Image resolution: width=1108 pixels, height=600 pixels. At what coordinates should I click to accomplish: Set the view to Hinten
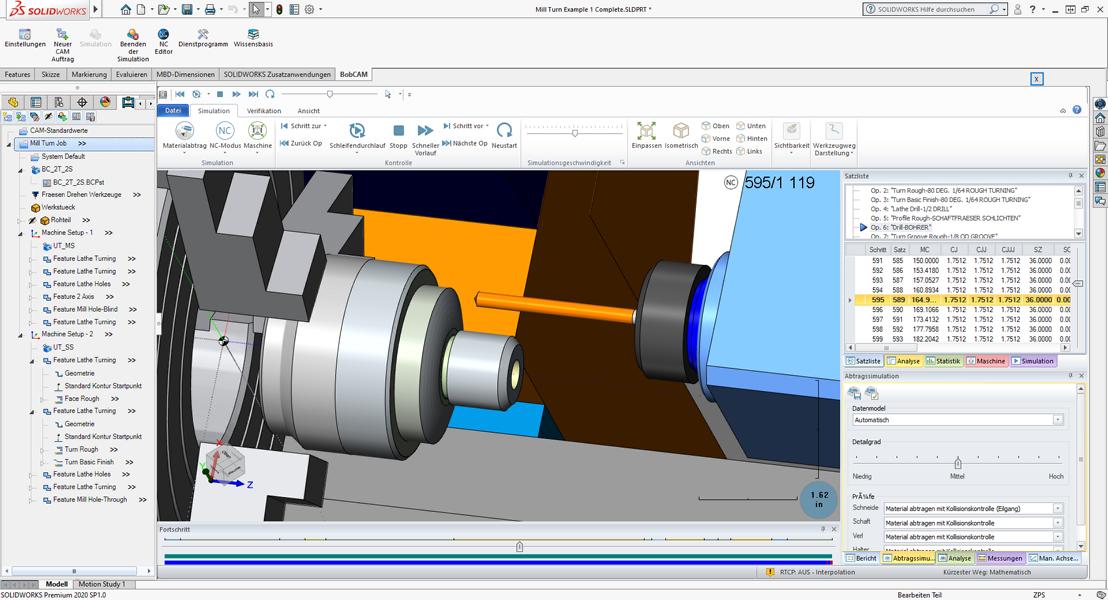(752, 139)
